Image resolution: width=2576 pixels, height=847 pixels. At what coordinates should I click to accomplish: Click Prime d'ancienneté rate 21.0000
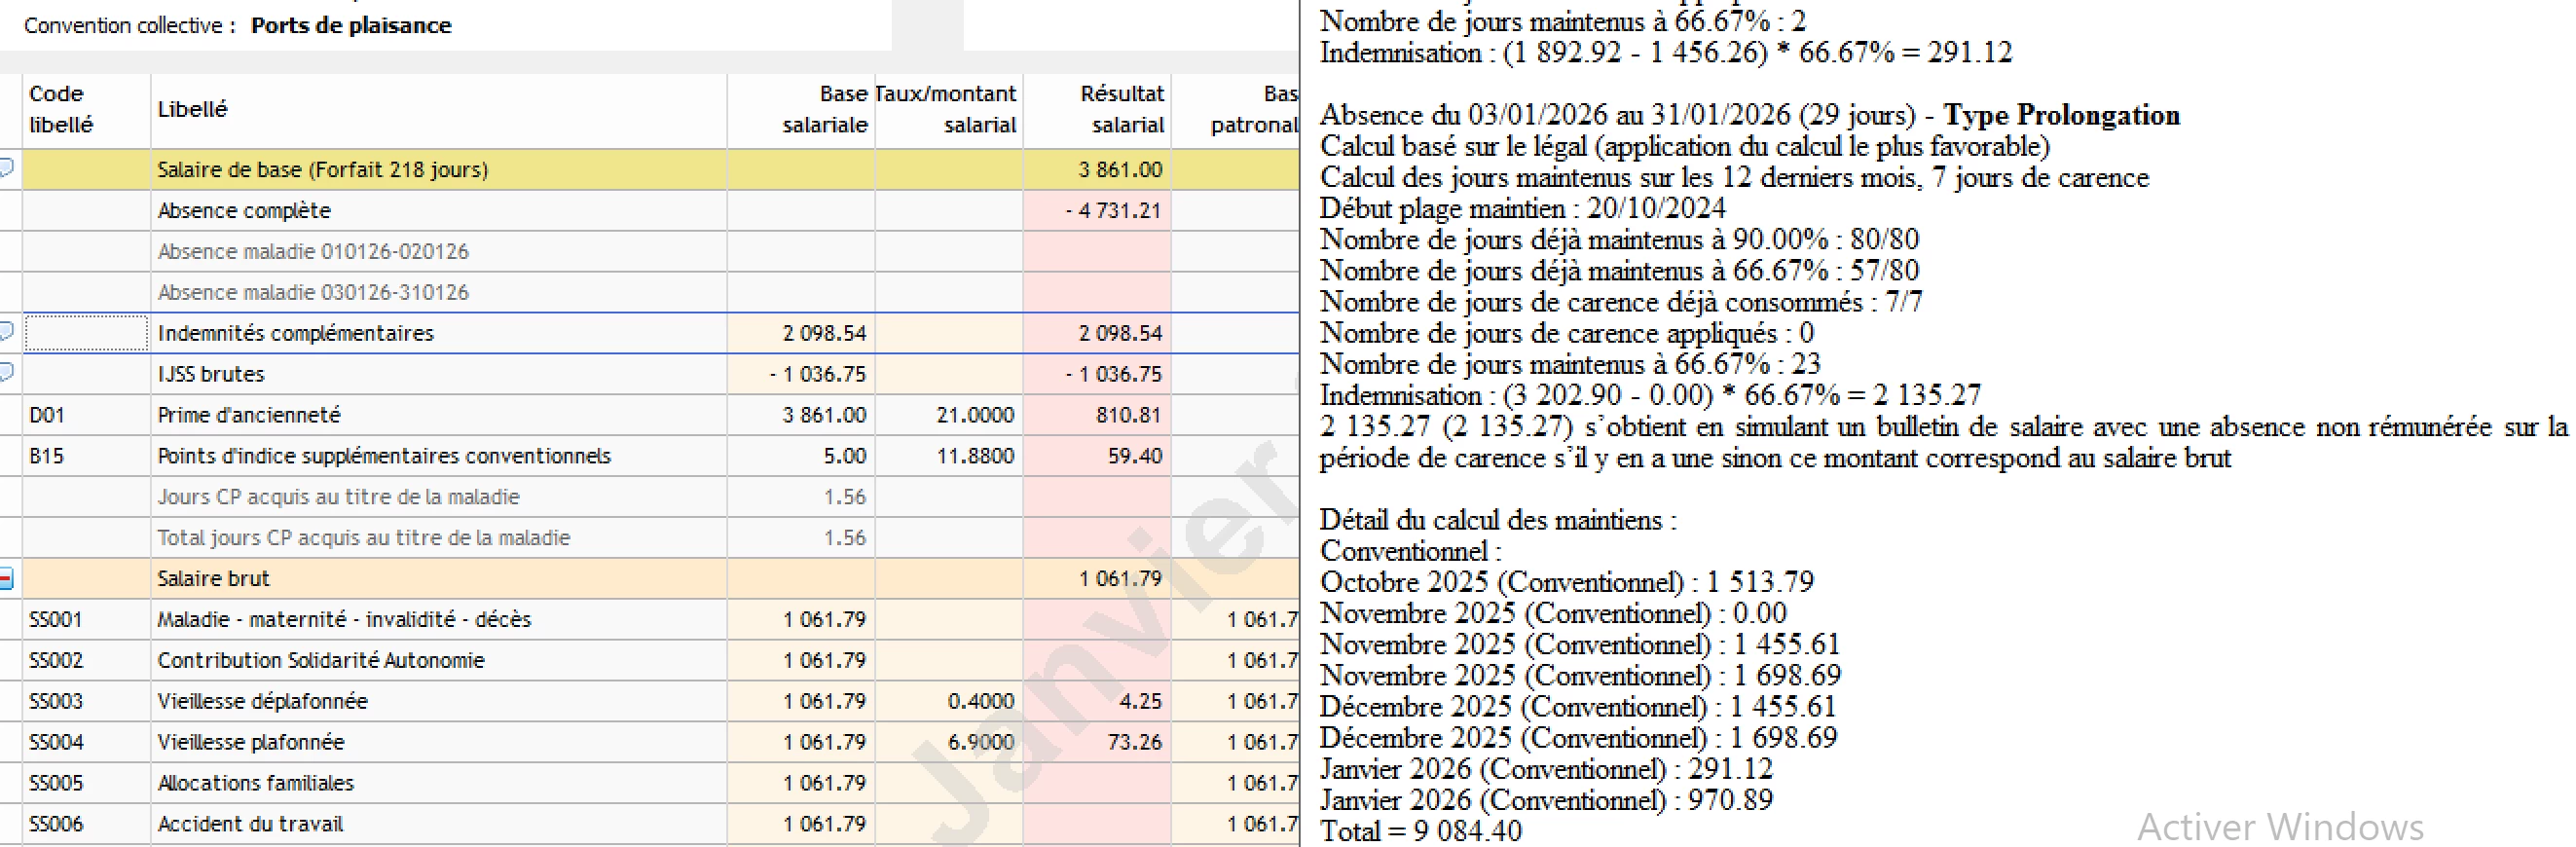pyautogui.click(x=975, y=415)
